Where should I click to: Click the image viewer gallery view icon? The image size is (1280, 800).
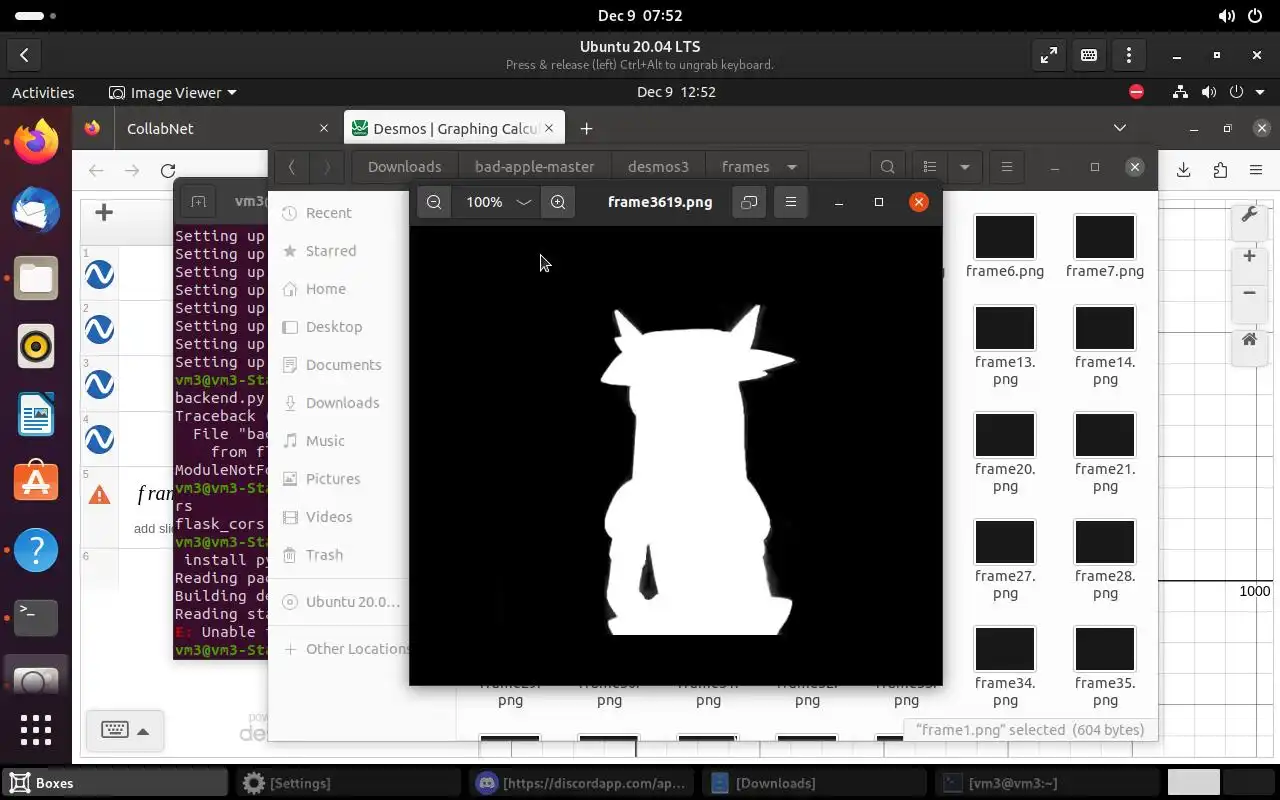pyautogui.click(x=749, y=202)
